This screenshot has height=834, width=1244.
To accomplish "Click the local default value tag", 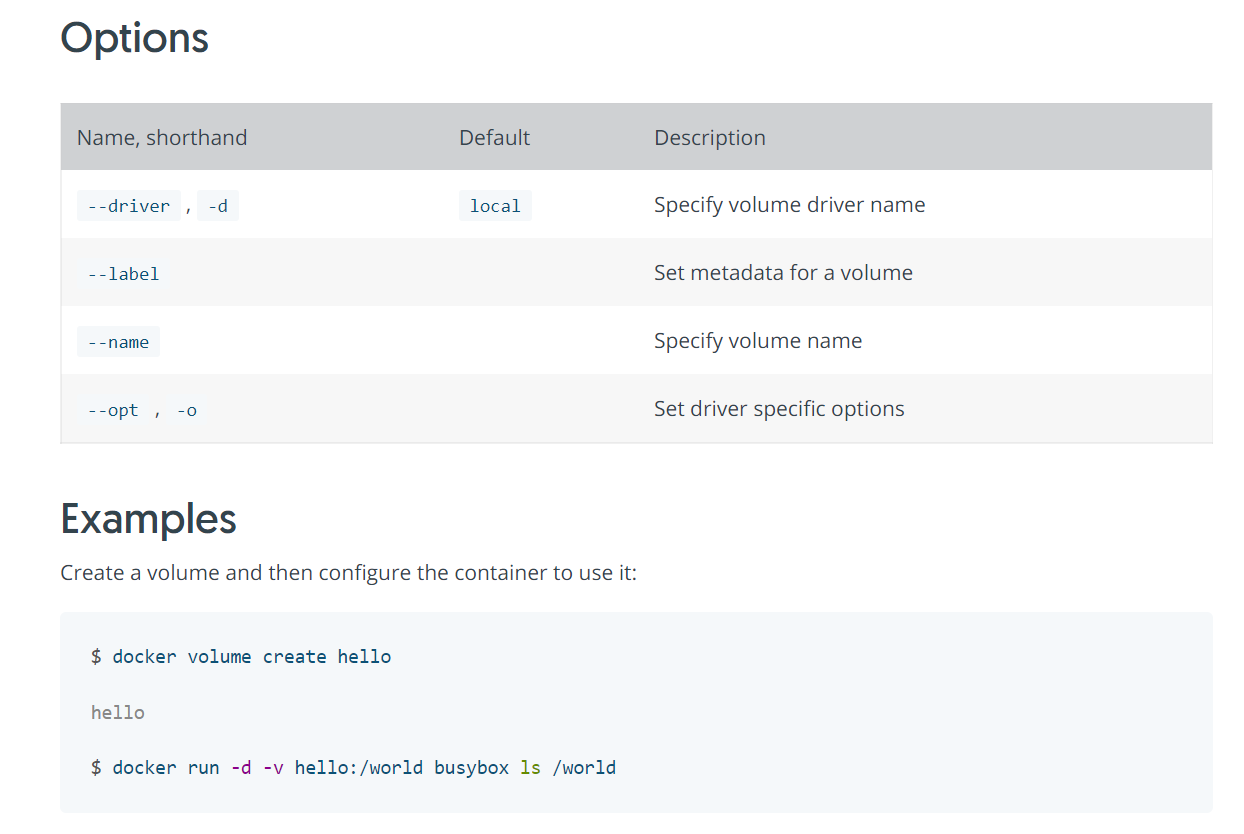I will coord(495,206).
